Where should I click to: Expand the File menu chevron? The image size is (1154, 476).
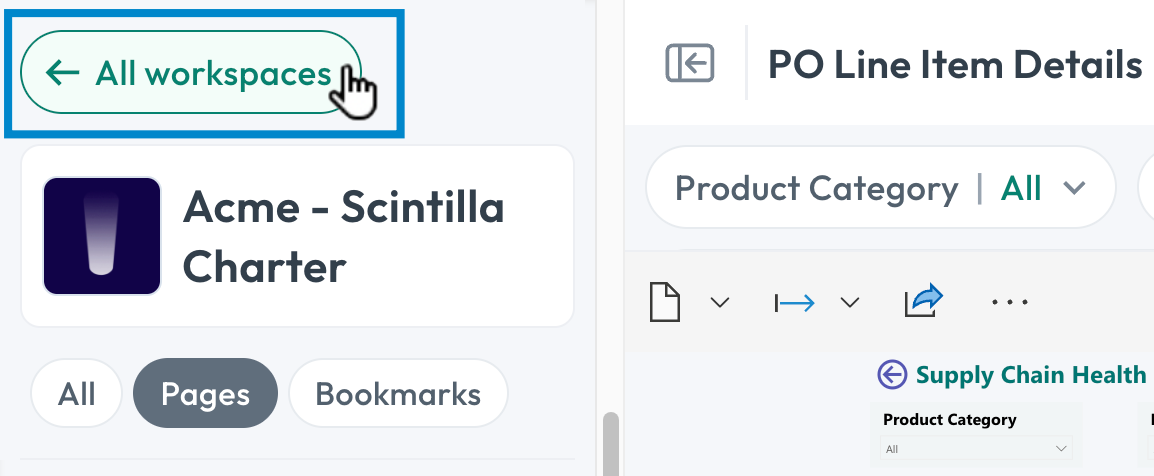(720, 302)
